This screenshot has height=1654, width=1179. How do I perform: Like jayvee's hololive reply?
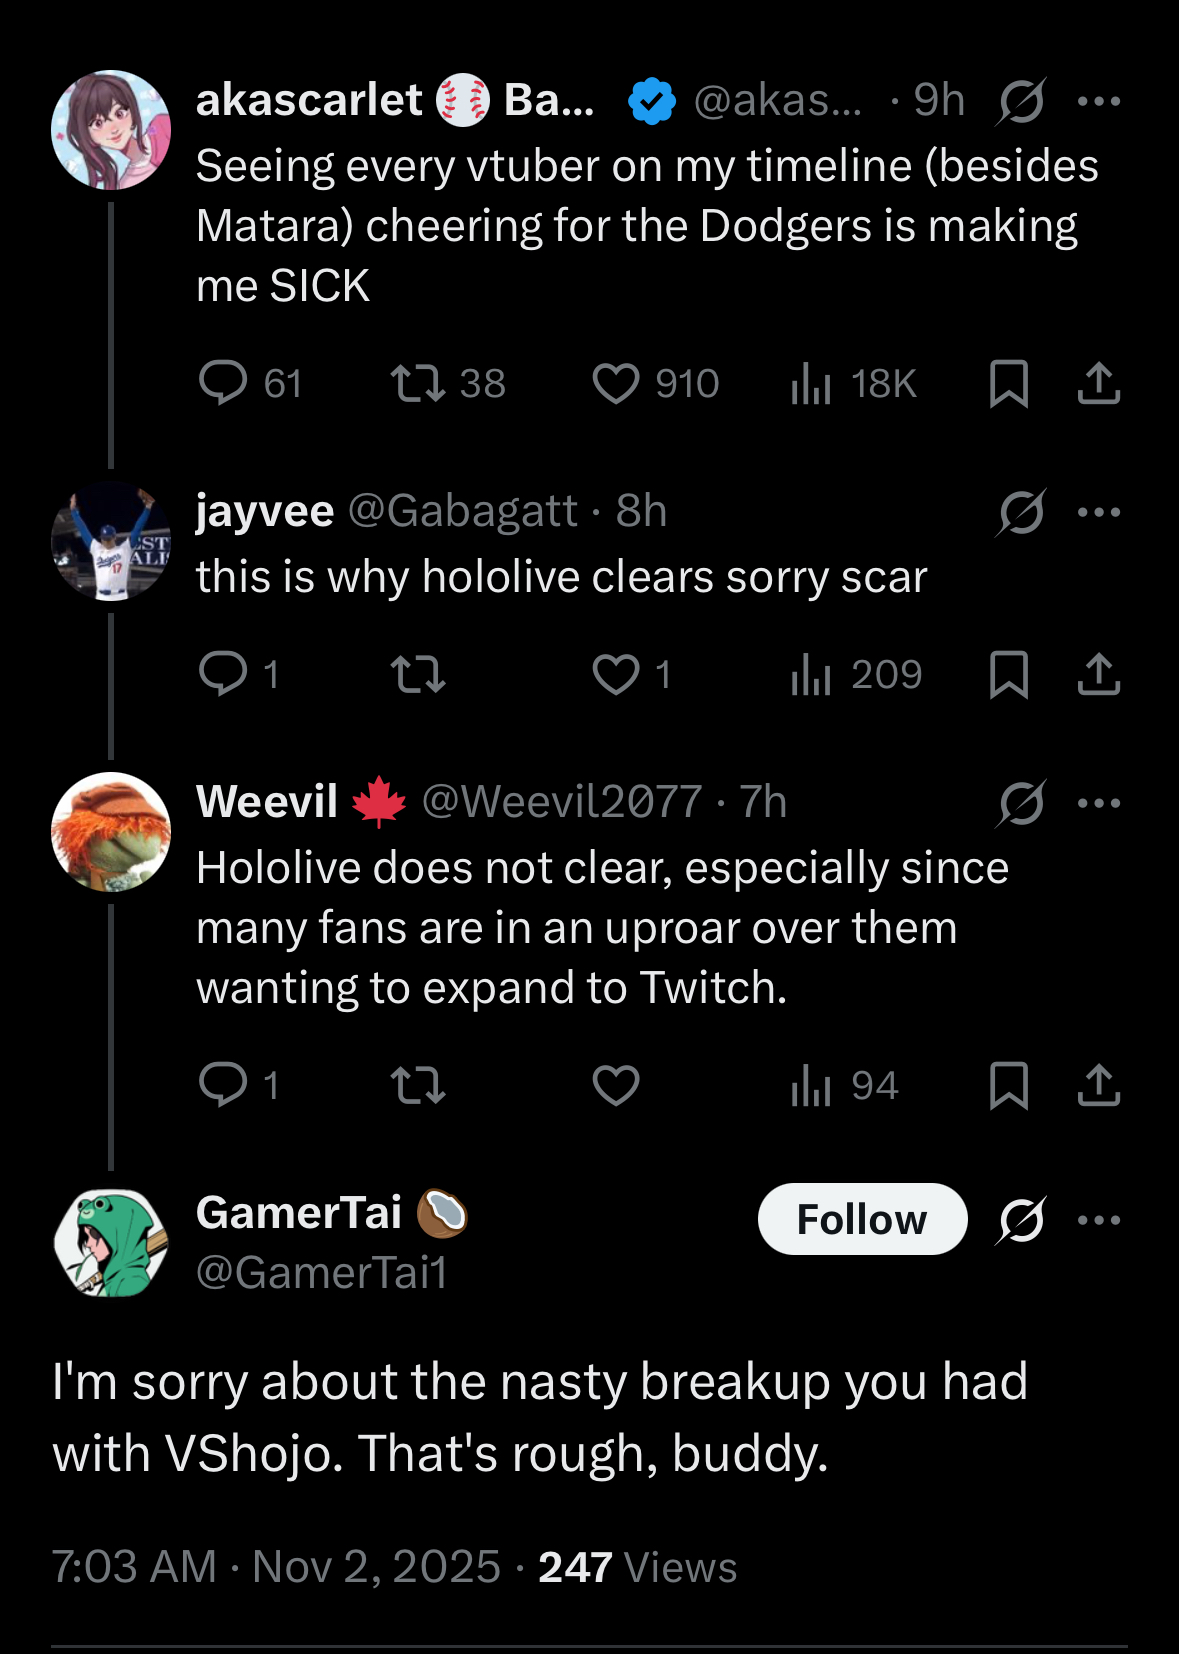click(615, 674)
